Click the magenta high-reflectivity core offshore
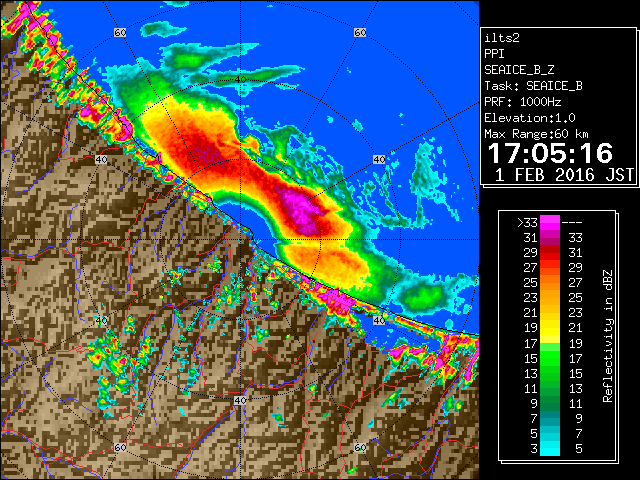 point(301,211)
